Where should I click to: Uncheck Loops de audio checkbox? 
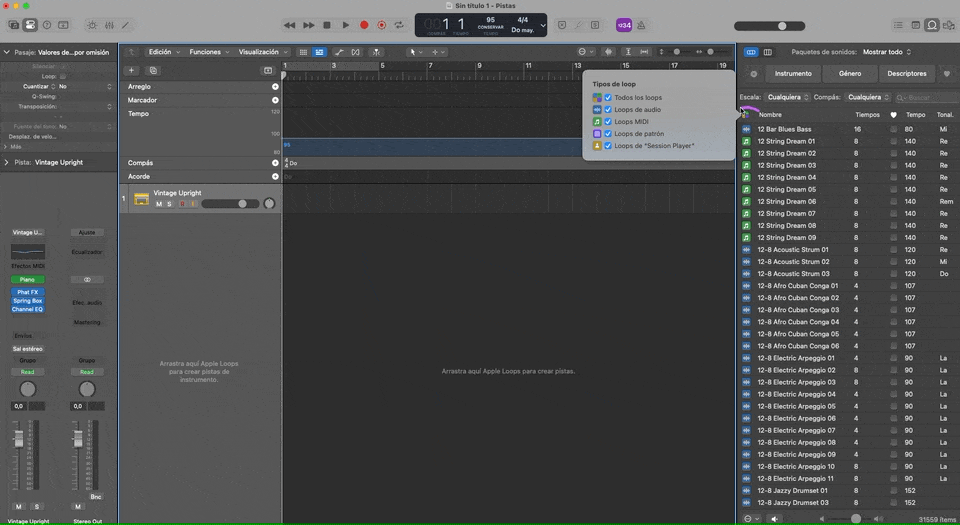608,110
